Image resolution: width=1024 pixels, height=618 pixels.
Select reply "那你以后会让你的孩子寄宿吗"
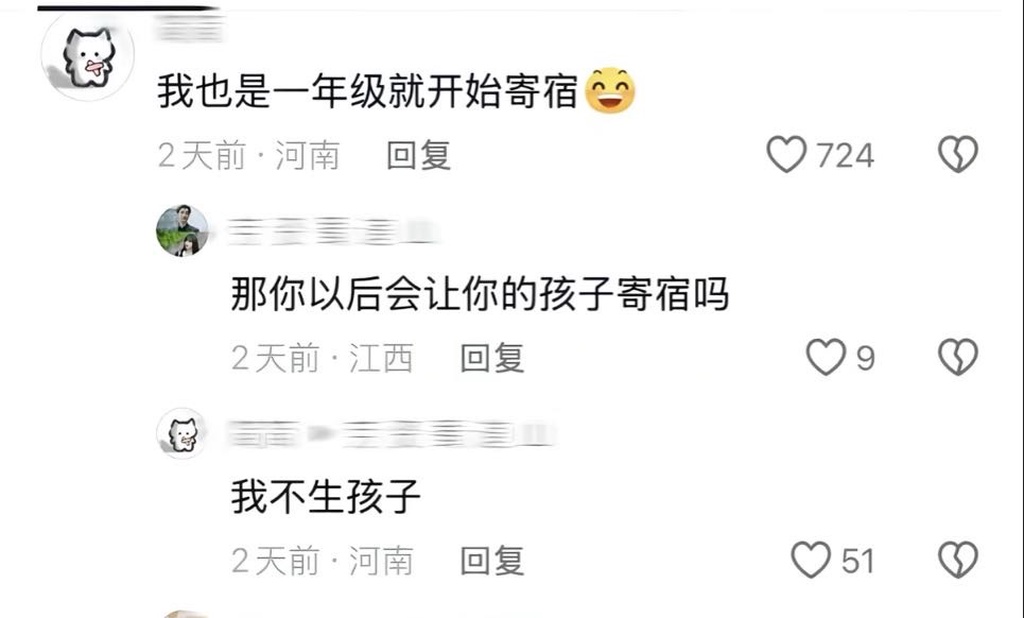pyautogui.click(x=480, y=293)
